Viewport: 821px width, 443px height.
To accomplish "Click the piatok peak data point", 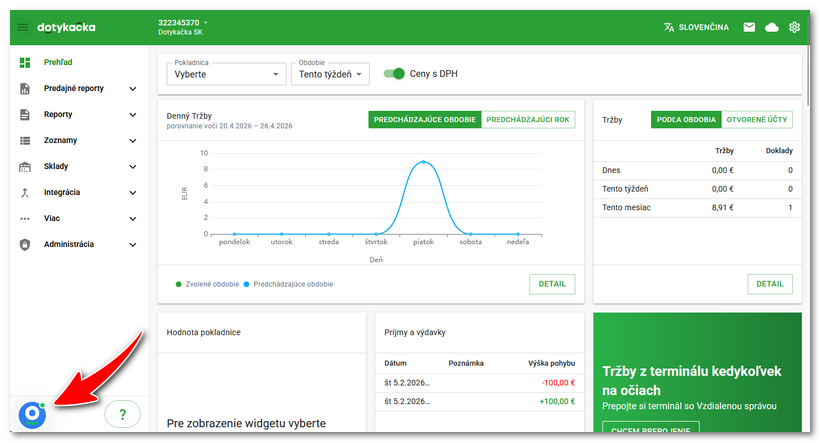I will click(x=423, y=162).
